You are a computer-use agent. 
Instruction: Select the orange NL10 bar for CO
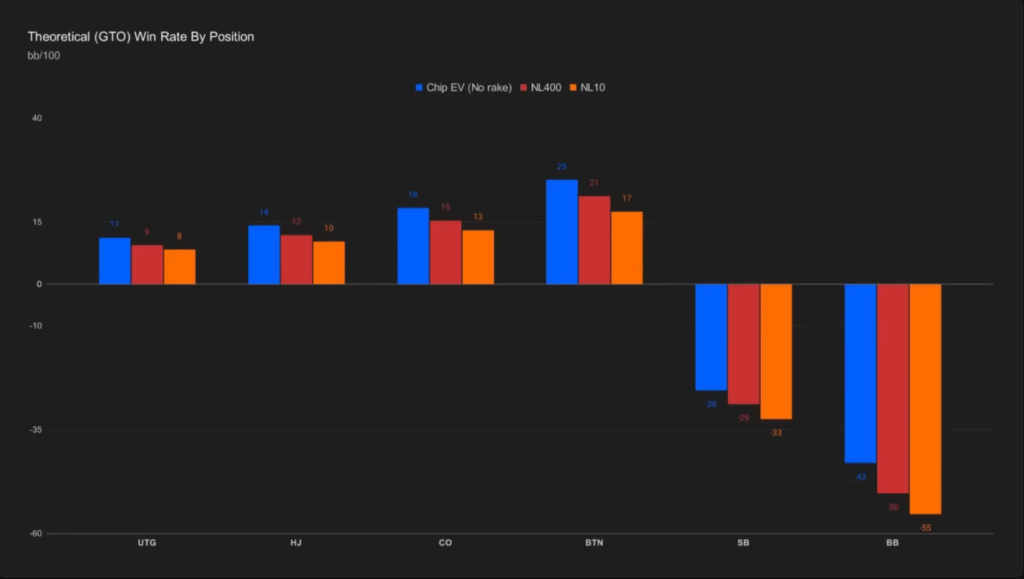coord(478,257)
